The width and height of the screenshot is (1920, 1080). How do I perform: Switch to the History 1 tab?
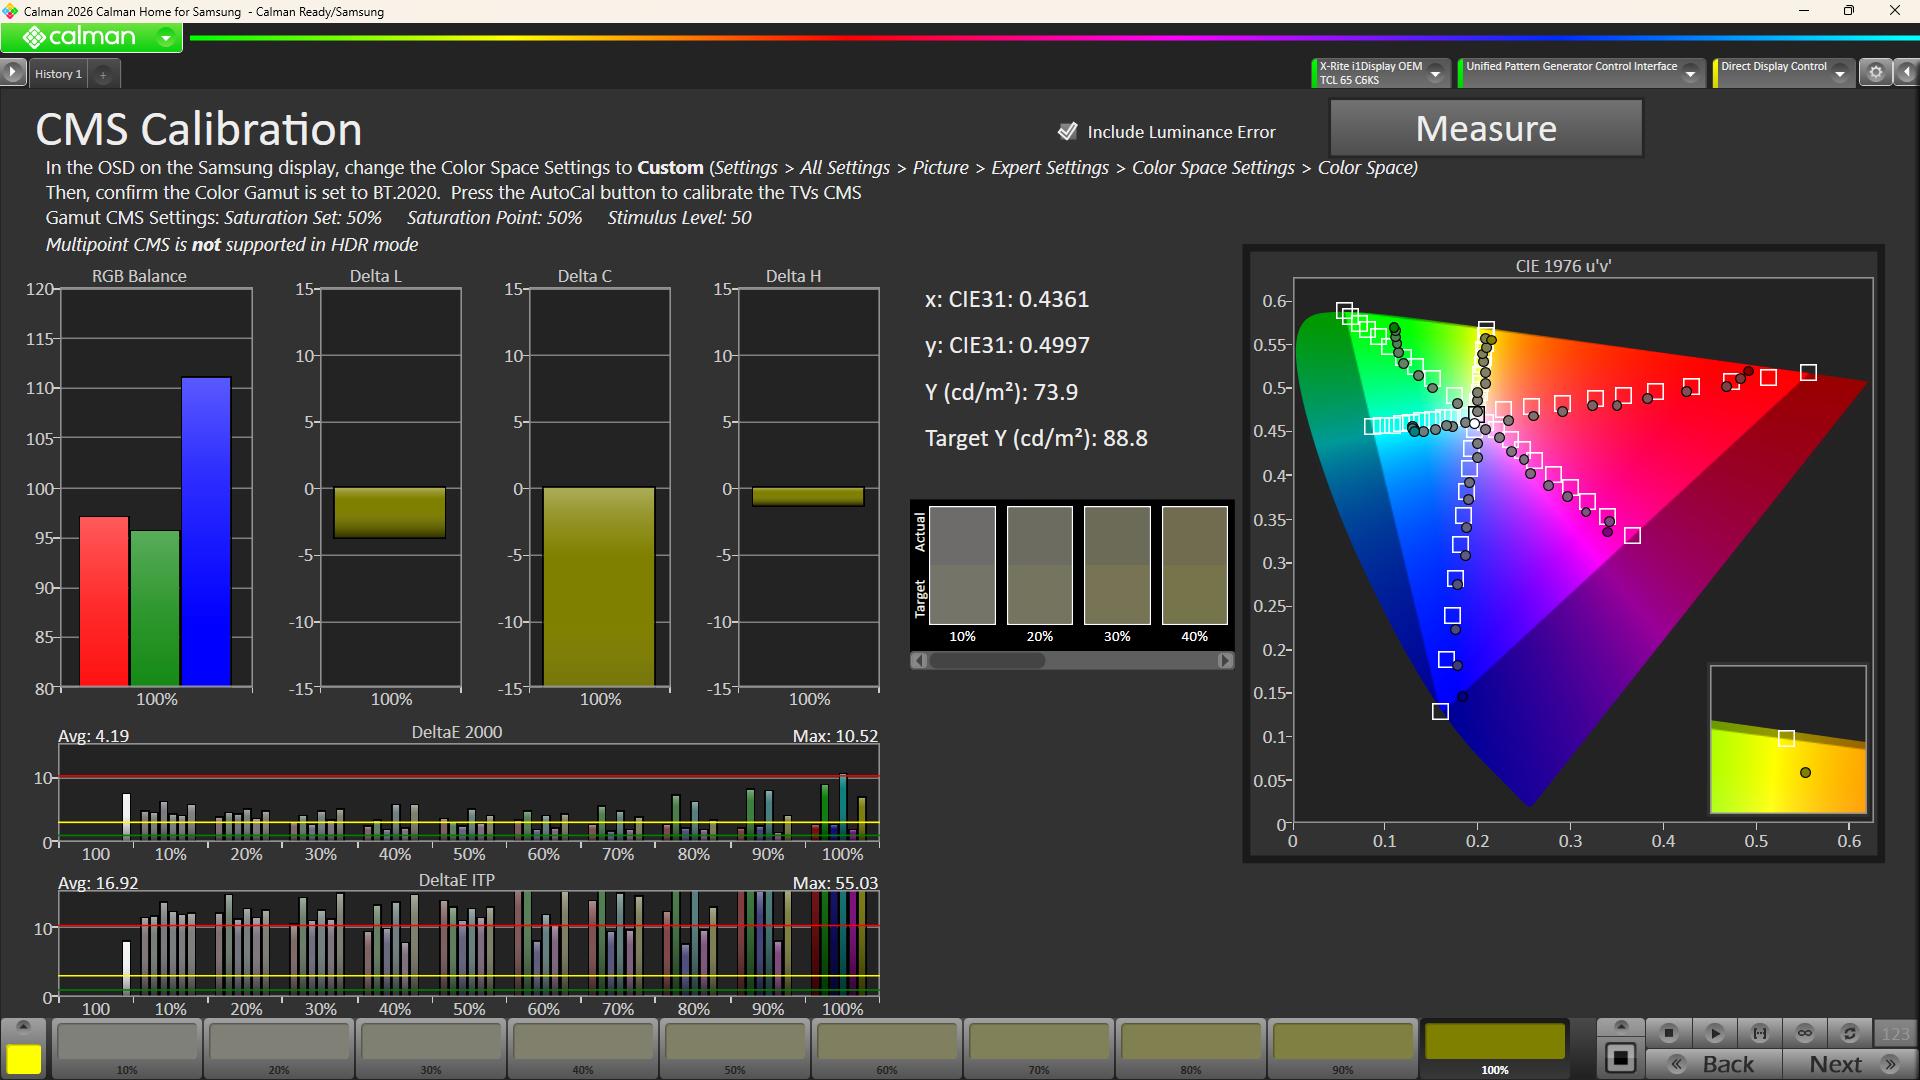point(58,74)
